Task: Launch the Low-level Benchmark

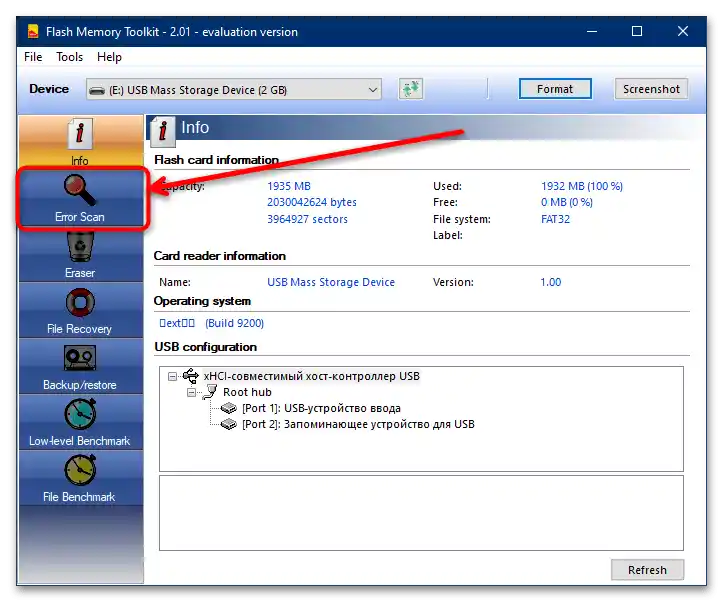Action: click(80, 423)
